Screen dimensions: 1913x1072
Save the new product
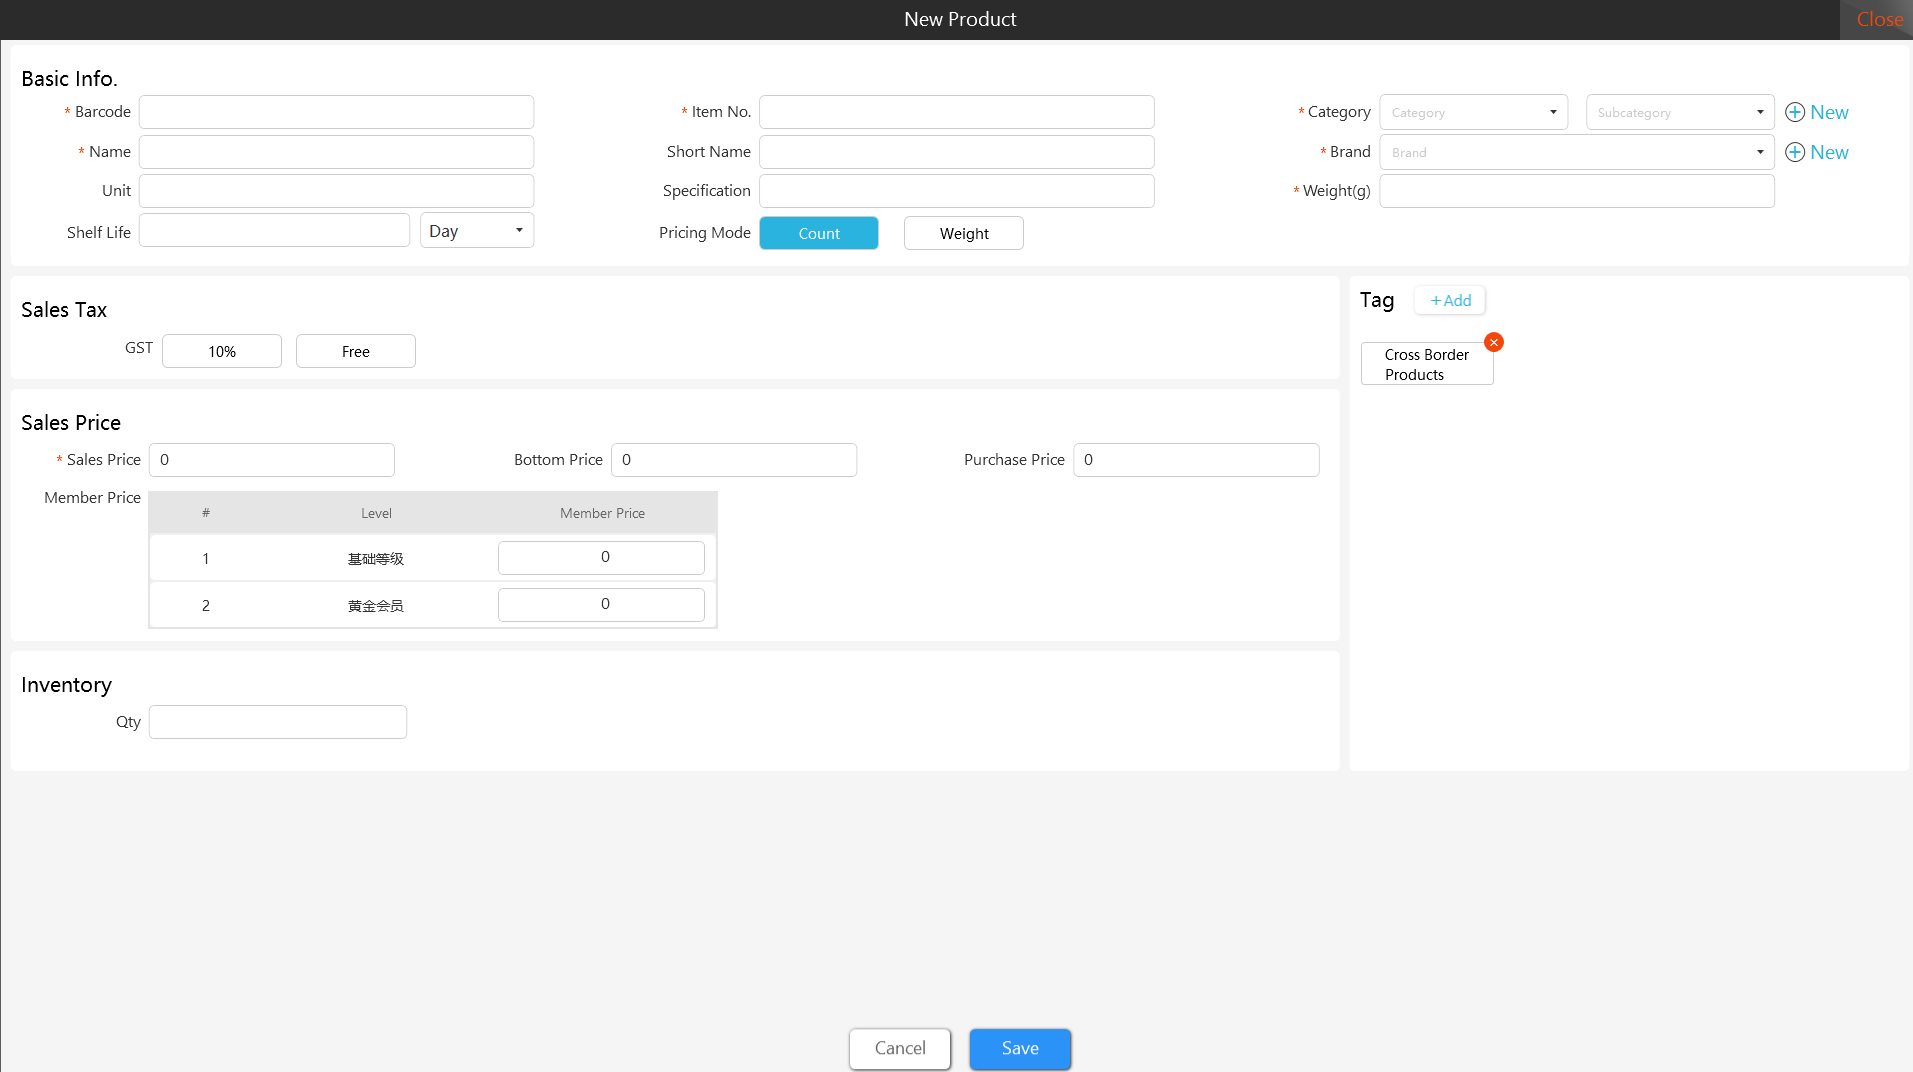(1020, 1048)
